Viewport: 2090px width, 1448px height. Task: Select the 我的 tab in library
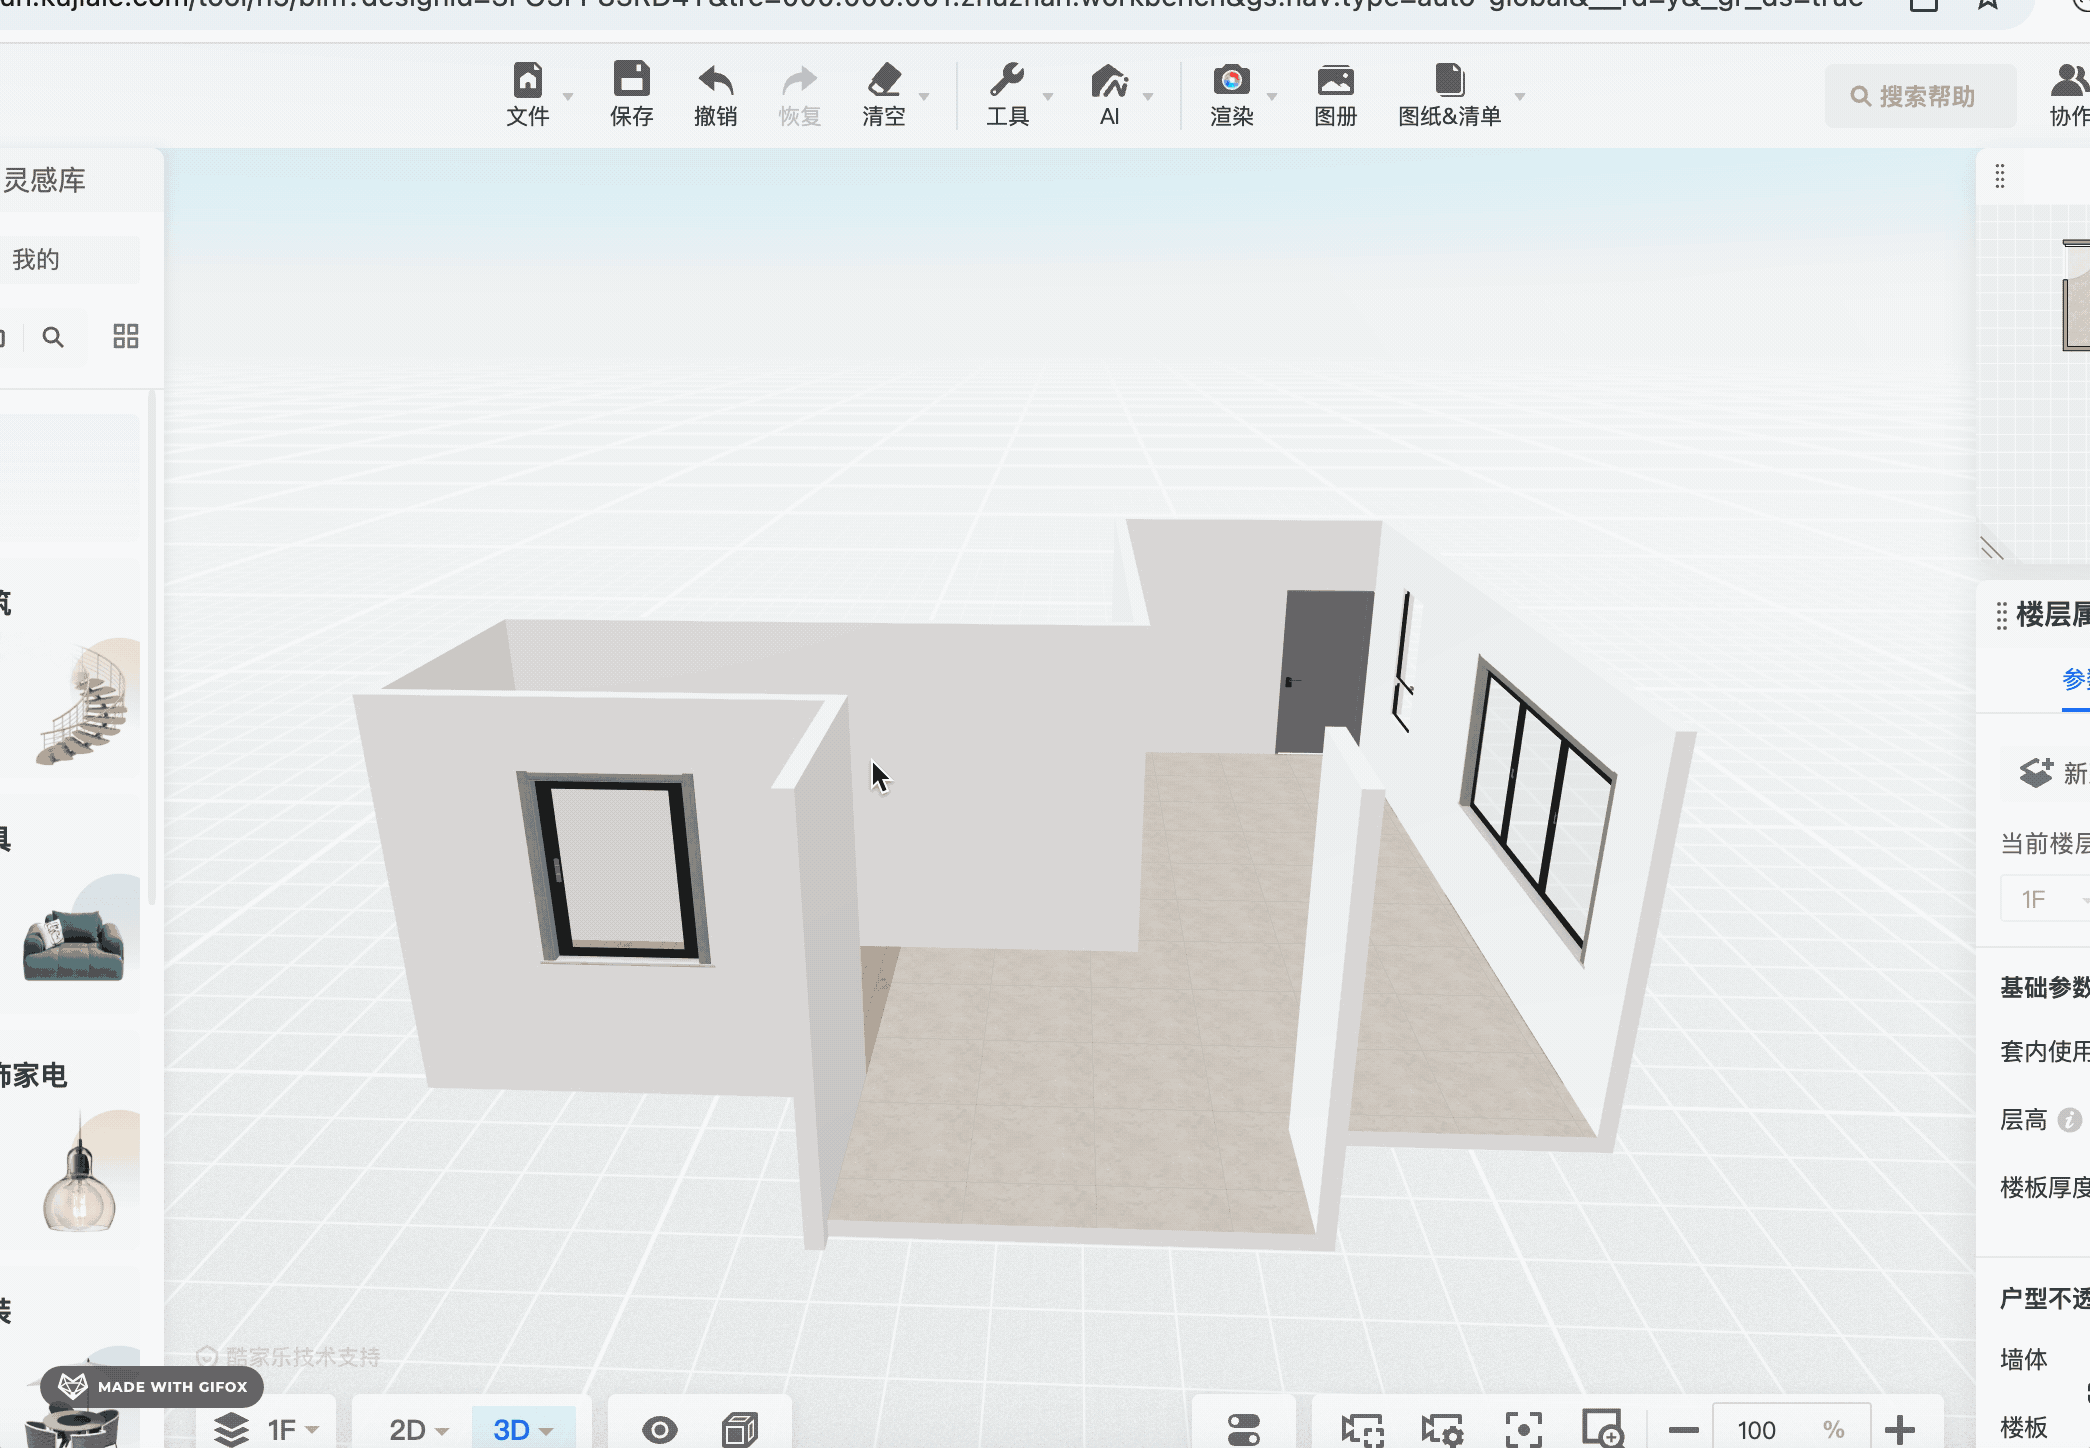[x=36, y=260]
